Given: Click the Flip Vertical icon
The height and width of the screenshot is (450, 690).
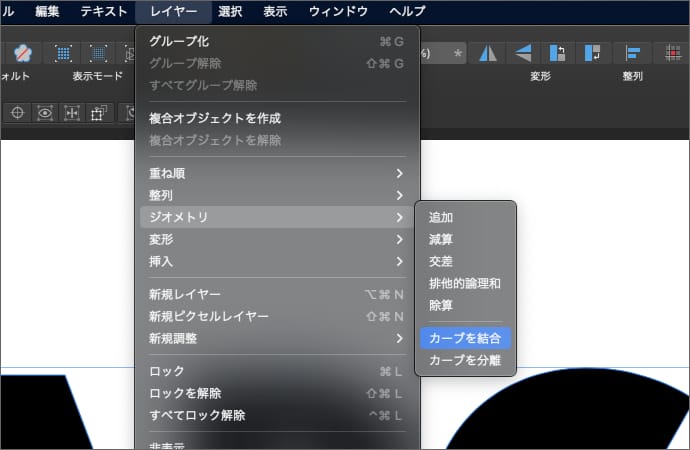Looking at the screenshot, I should [522, 53].
